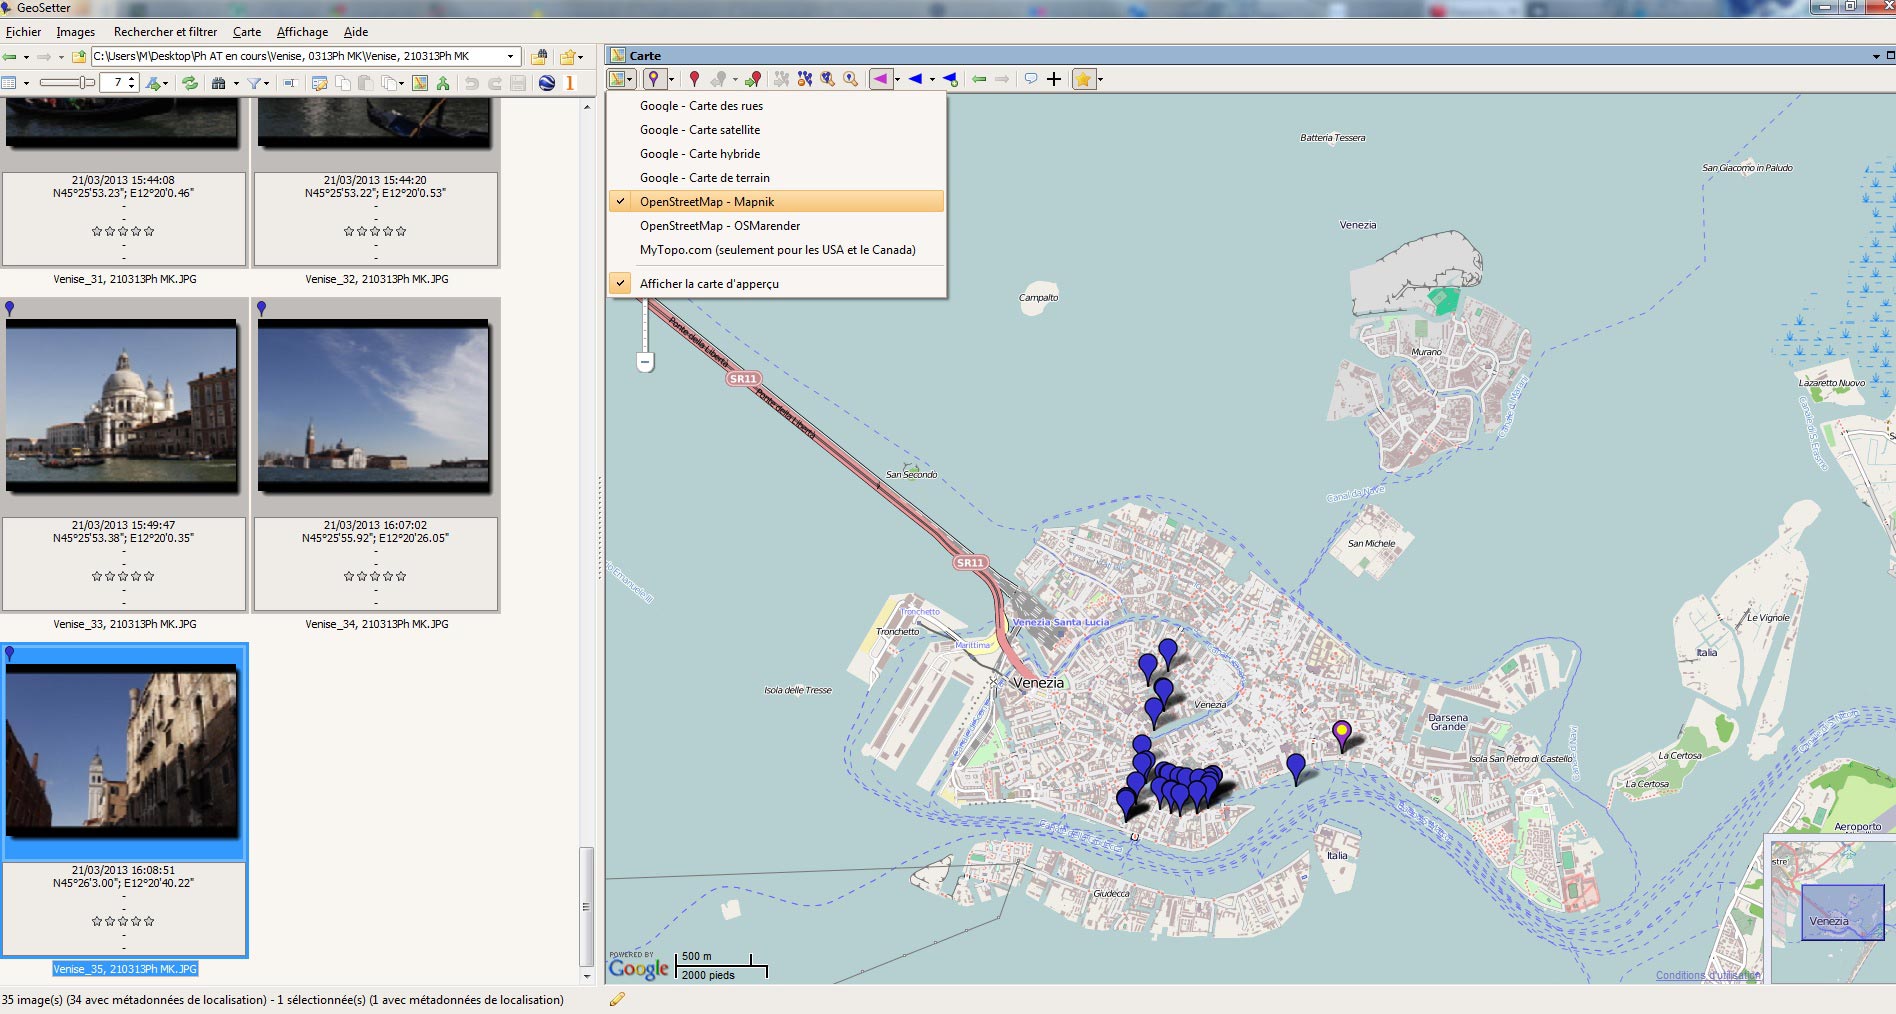Add a comment with the speech bubble icon
Screen dimensions: 1896x1014
point(1031,78)
